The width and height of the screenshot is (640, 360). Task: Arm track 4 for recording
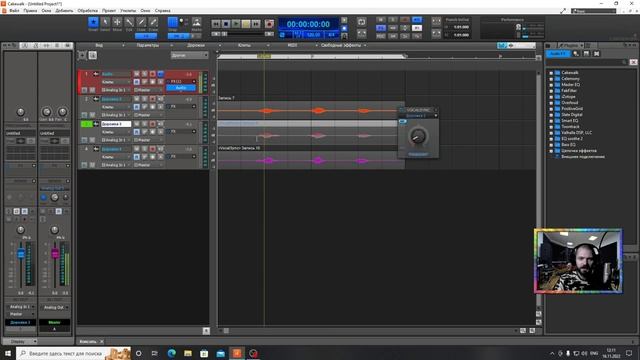pyautogui.click(x=152, y=149)
